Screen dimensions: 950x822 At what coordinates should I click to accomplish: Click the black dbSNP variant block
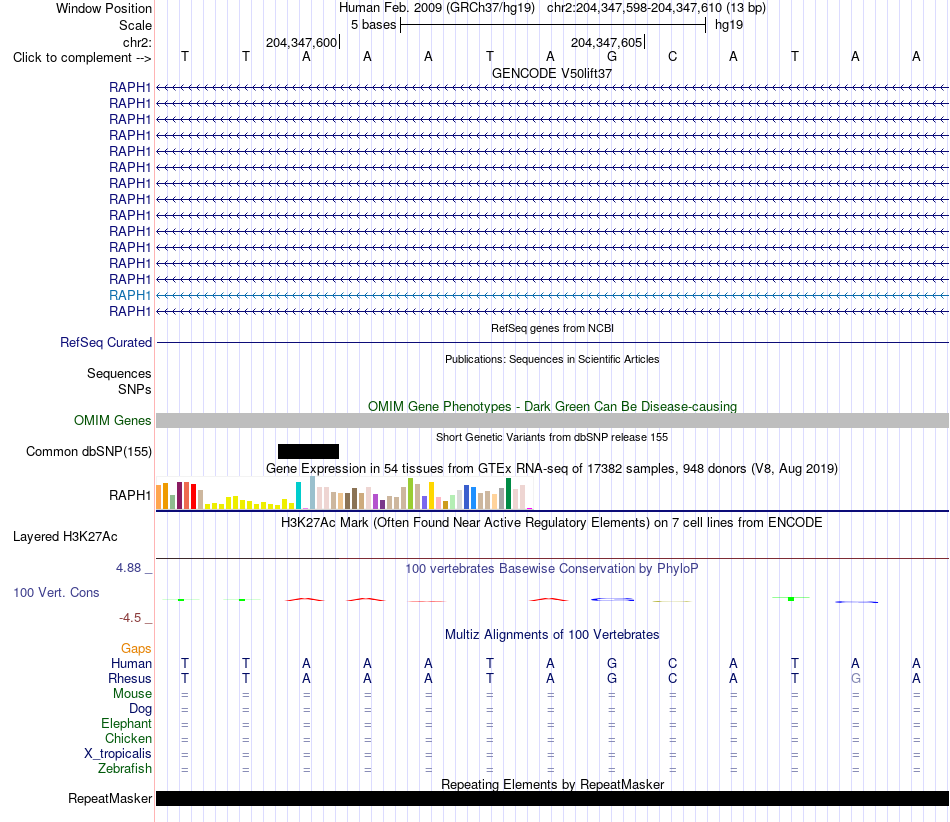coord(308,451)
